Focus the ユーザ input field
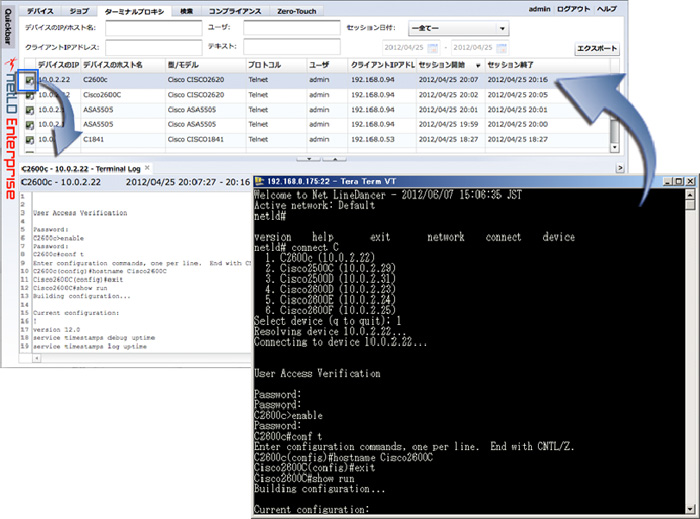This screenshot has width=700, height=519. click(292, 28)
